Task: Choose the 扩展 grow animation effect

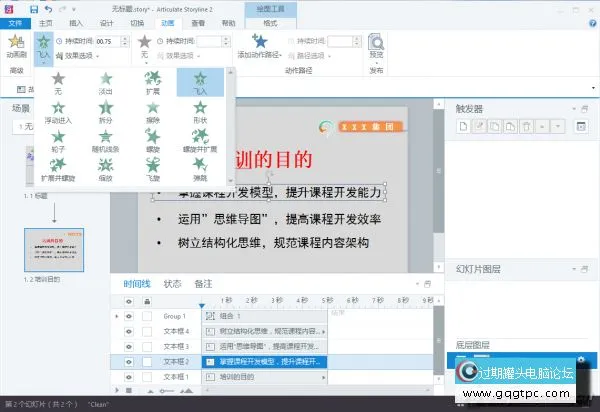Action: [x=153, y=83]
